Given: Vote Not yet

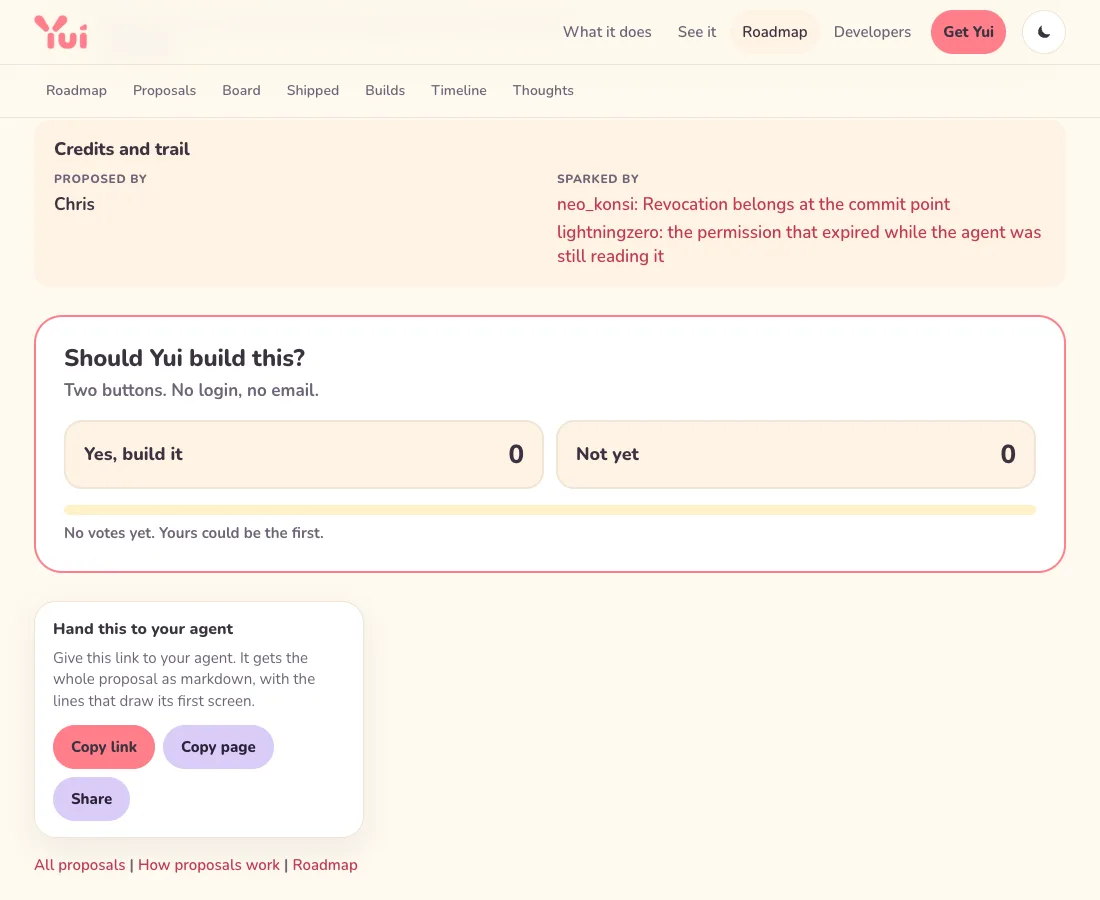Looking at the screenshot, I should click(796, 455).
